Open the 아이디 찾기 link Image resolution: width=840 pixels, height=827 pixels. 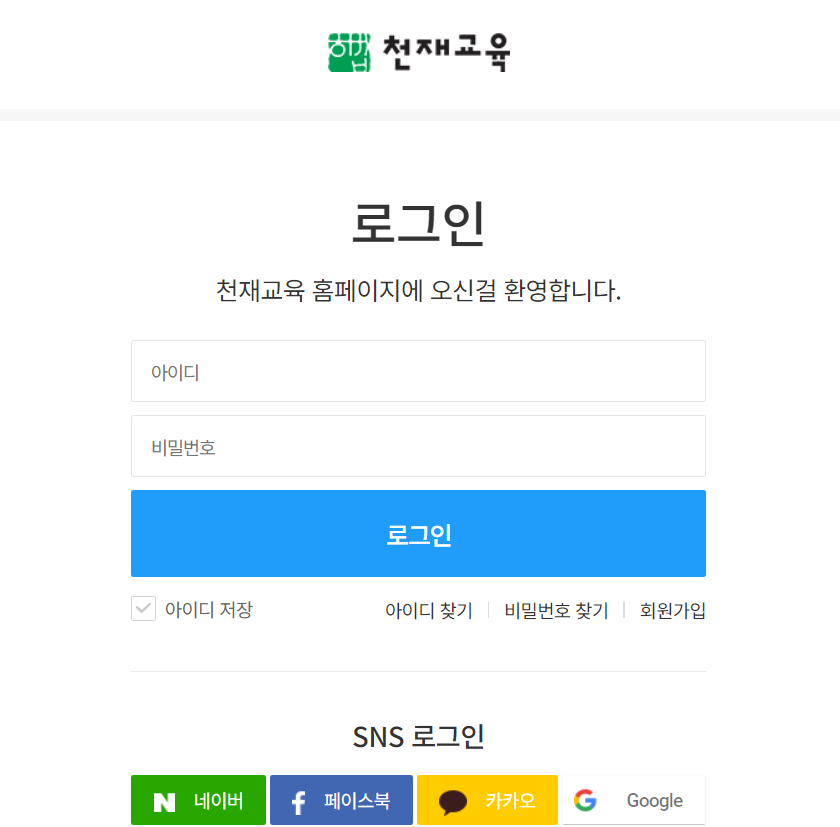(x=428, y=610)
